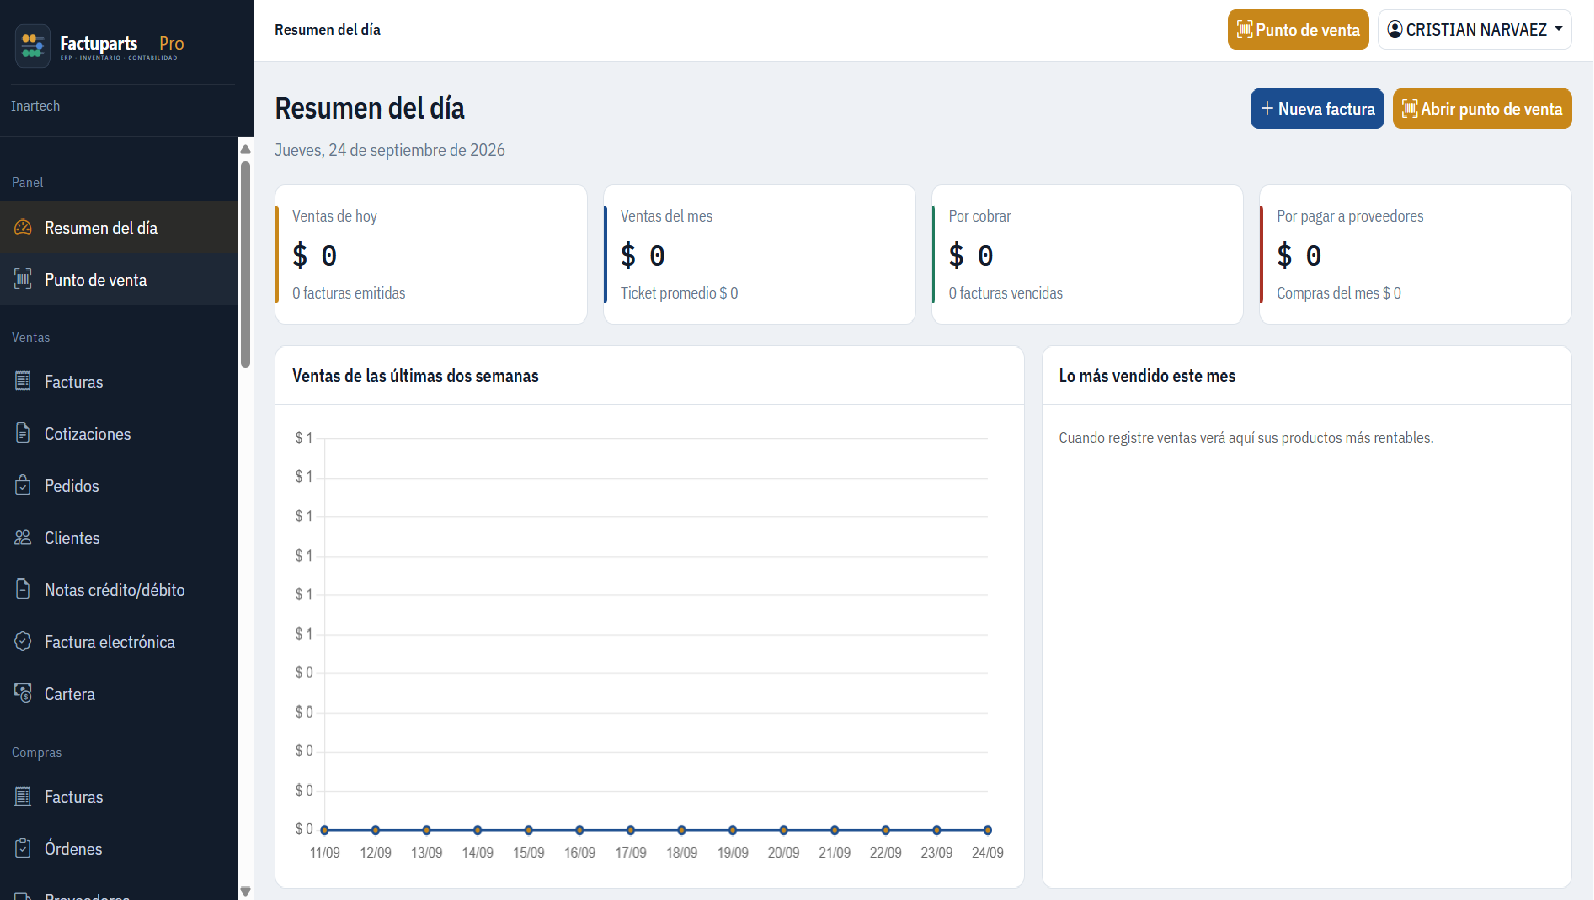Viewport: 1594px width, 900px height.
Task: Open the Clientes people icon
Action: tap(23, 537)
